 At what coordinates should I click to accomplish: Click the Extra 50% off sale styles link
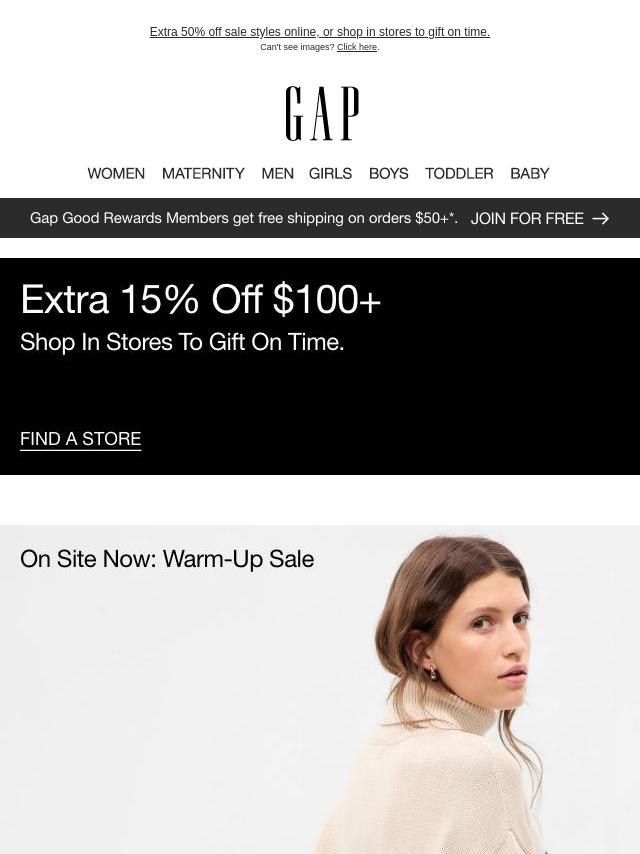click(x=320, y=32)
